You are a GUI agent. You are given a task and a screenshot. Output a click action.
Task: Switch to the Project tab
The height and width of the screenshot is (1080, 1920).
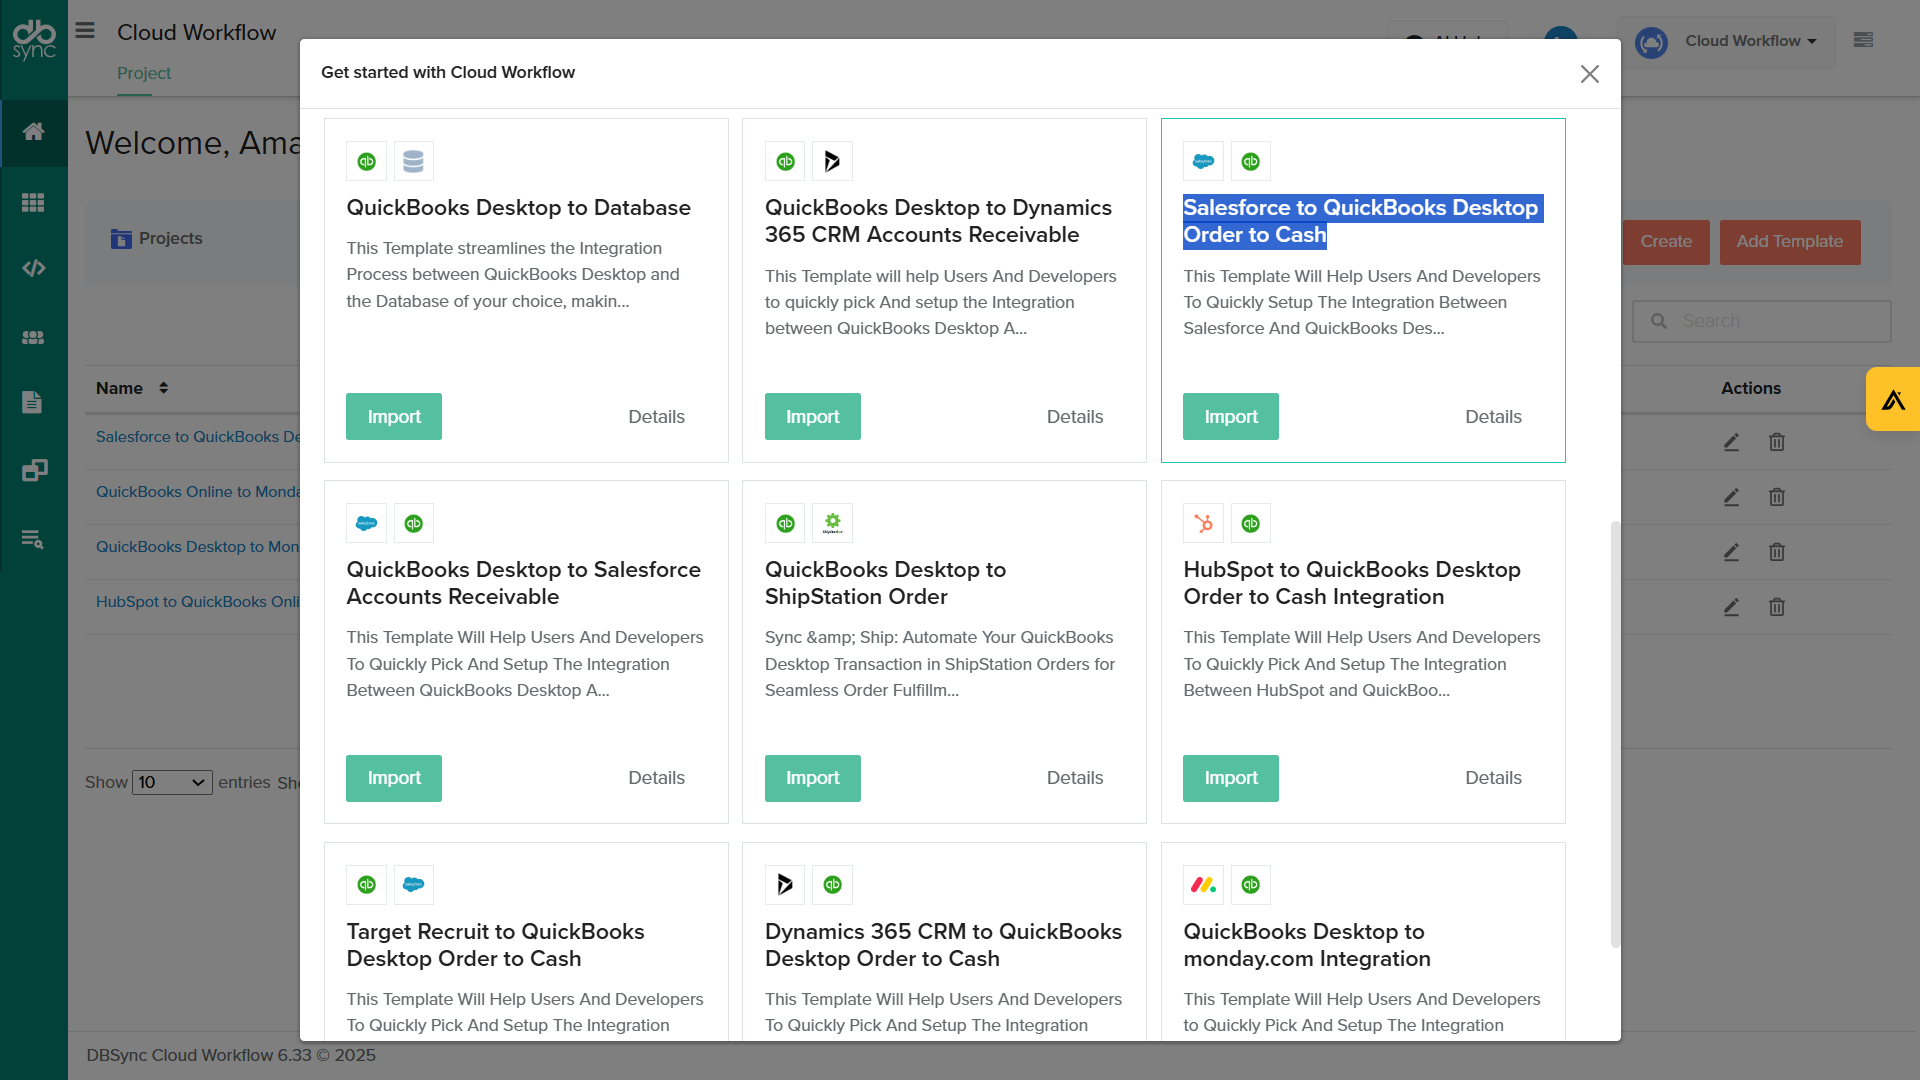[x=144, y=73]
